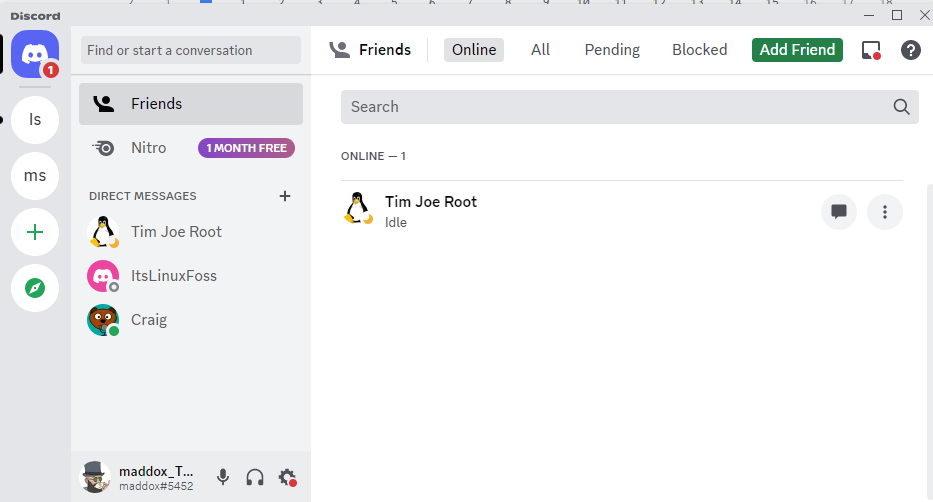Open ItsLinuxFoss direct message
Viewport: 933px width, 502px height.
click(191, 275)
